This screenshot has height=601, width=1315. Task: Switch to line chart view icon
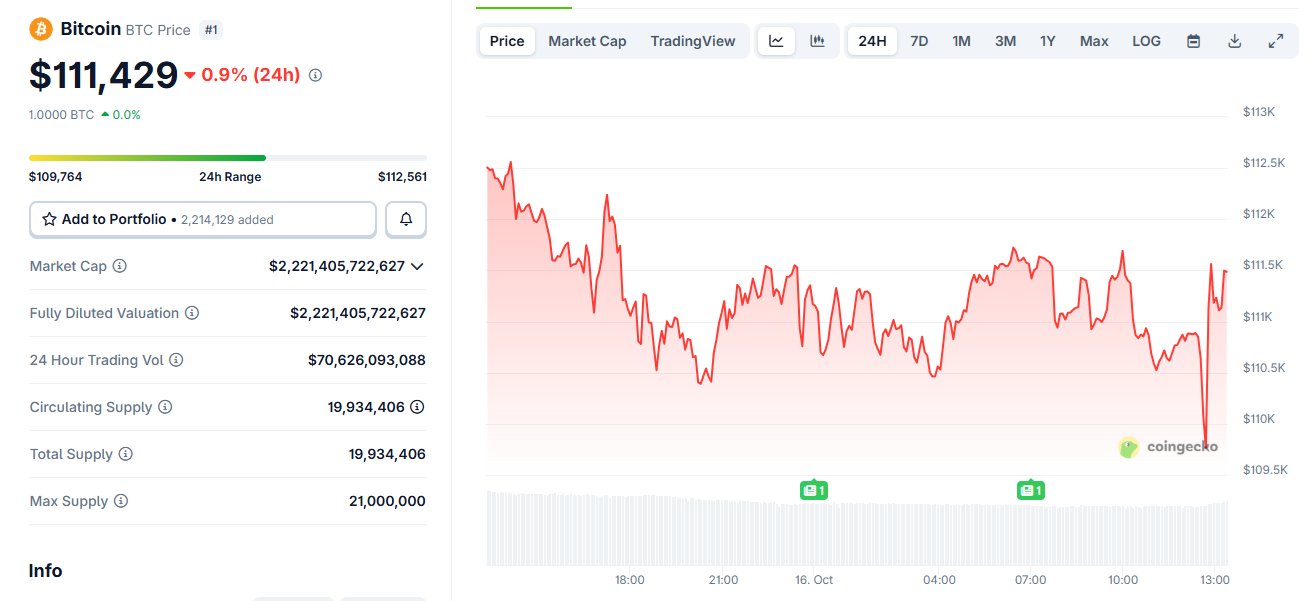[776, 41]
